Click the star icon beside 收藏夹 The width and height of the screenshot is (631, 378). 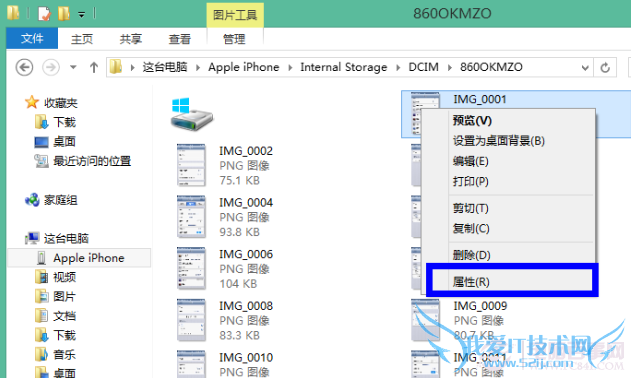[32, 102]
